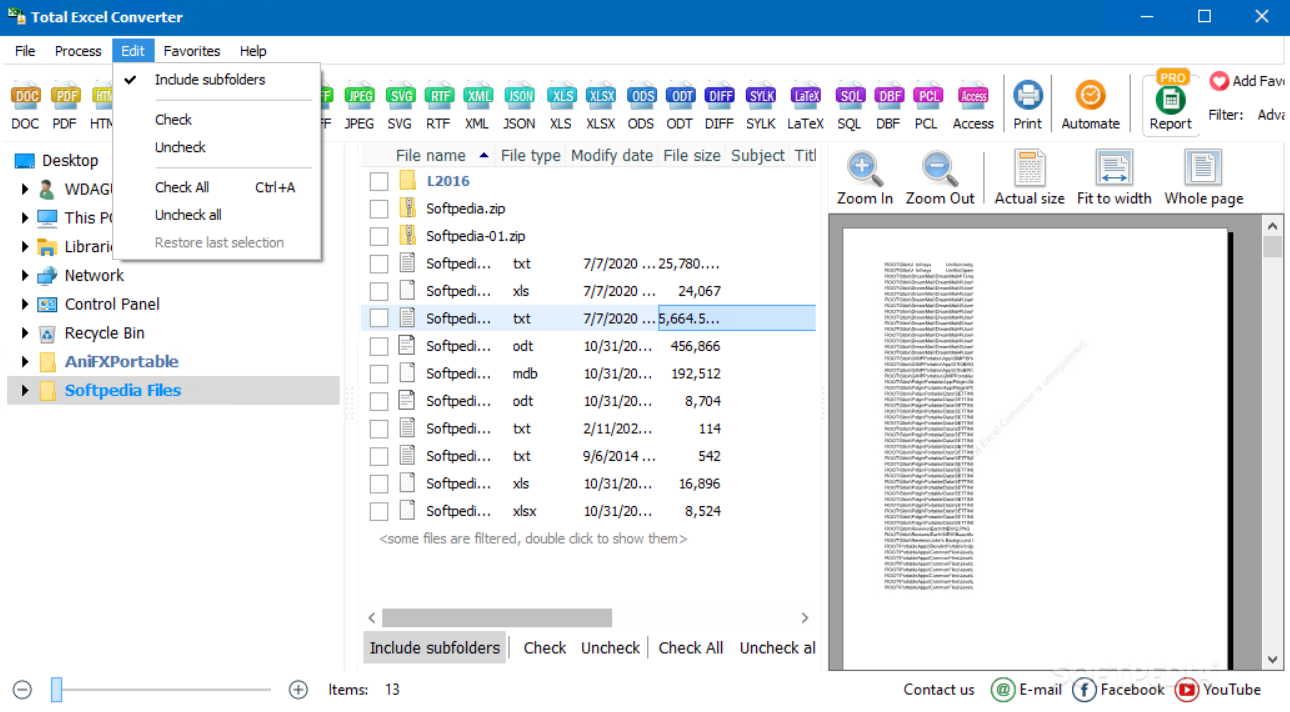Open the File menu
Screen dimensions: 1290x712
pos(25,51)
